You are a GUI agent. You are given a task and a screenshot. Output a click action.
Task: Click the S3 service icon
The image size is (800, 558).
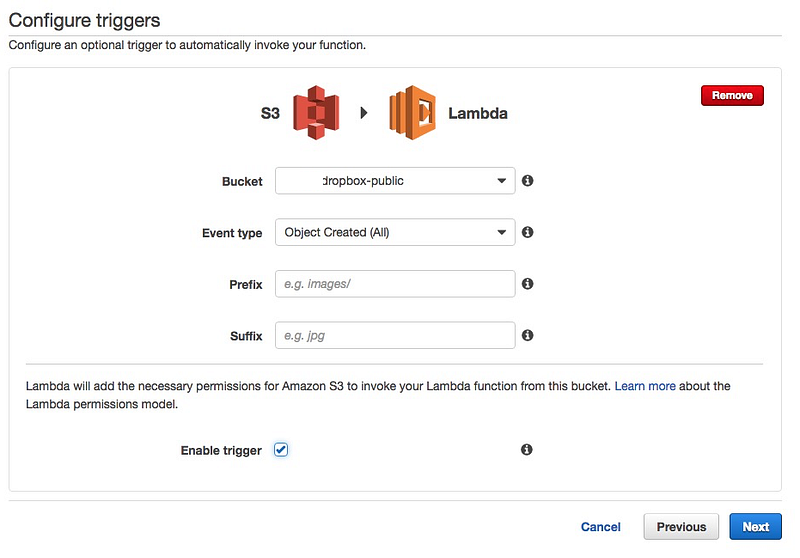316,113
